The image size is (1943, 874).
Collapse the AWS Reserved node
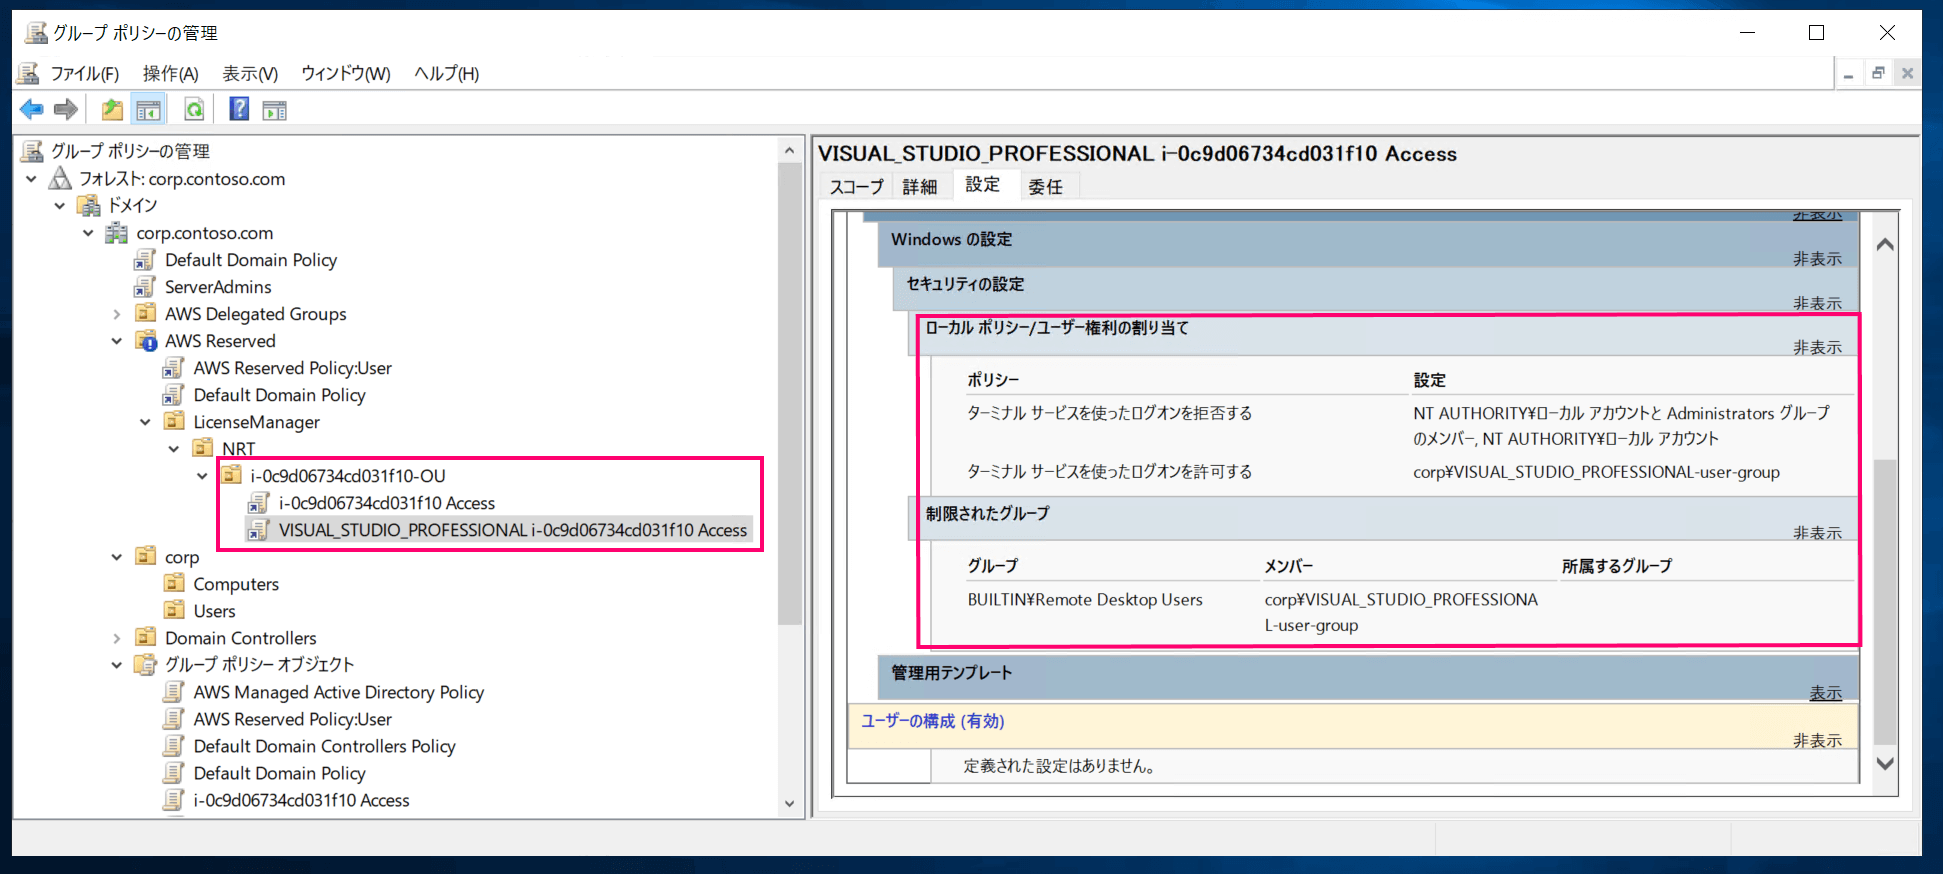[117, 341]
